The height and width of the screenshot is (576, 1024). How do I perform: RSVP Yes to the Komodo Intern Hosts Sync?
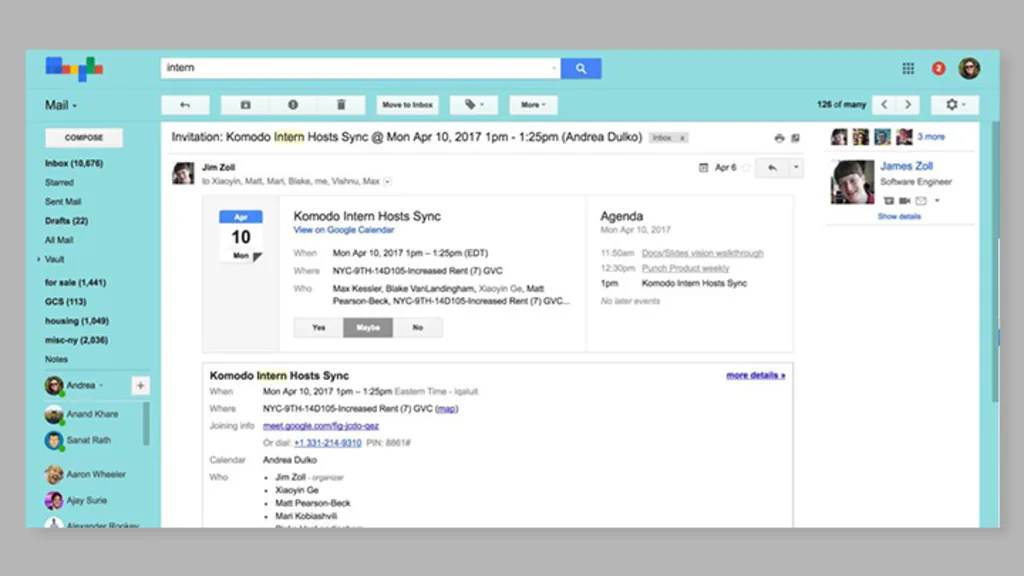pyautogui.click(x=318, y=327)
